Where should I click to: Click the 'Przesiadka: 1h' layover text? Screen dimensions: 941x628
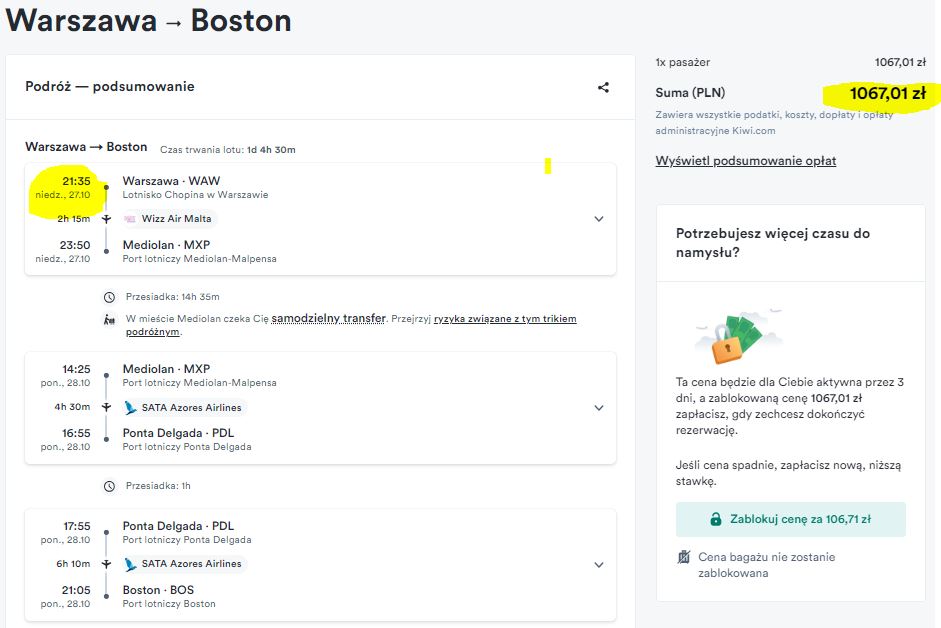[x=158, y=486]
